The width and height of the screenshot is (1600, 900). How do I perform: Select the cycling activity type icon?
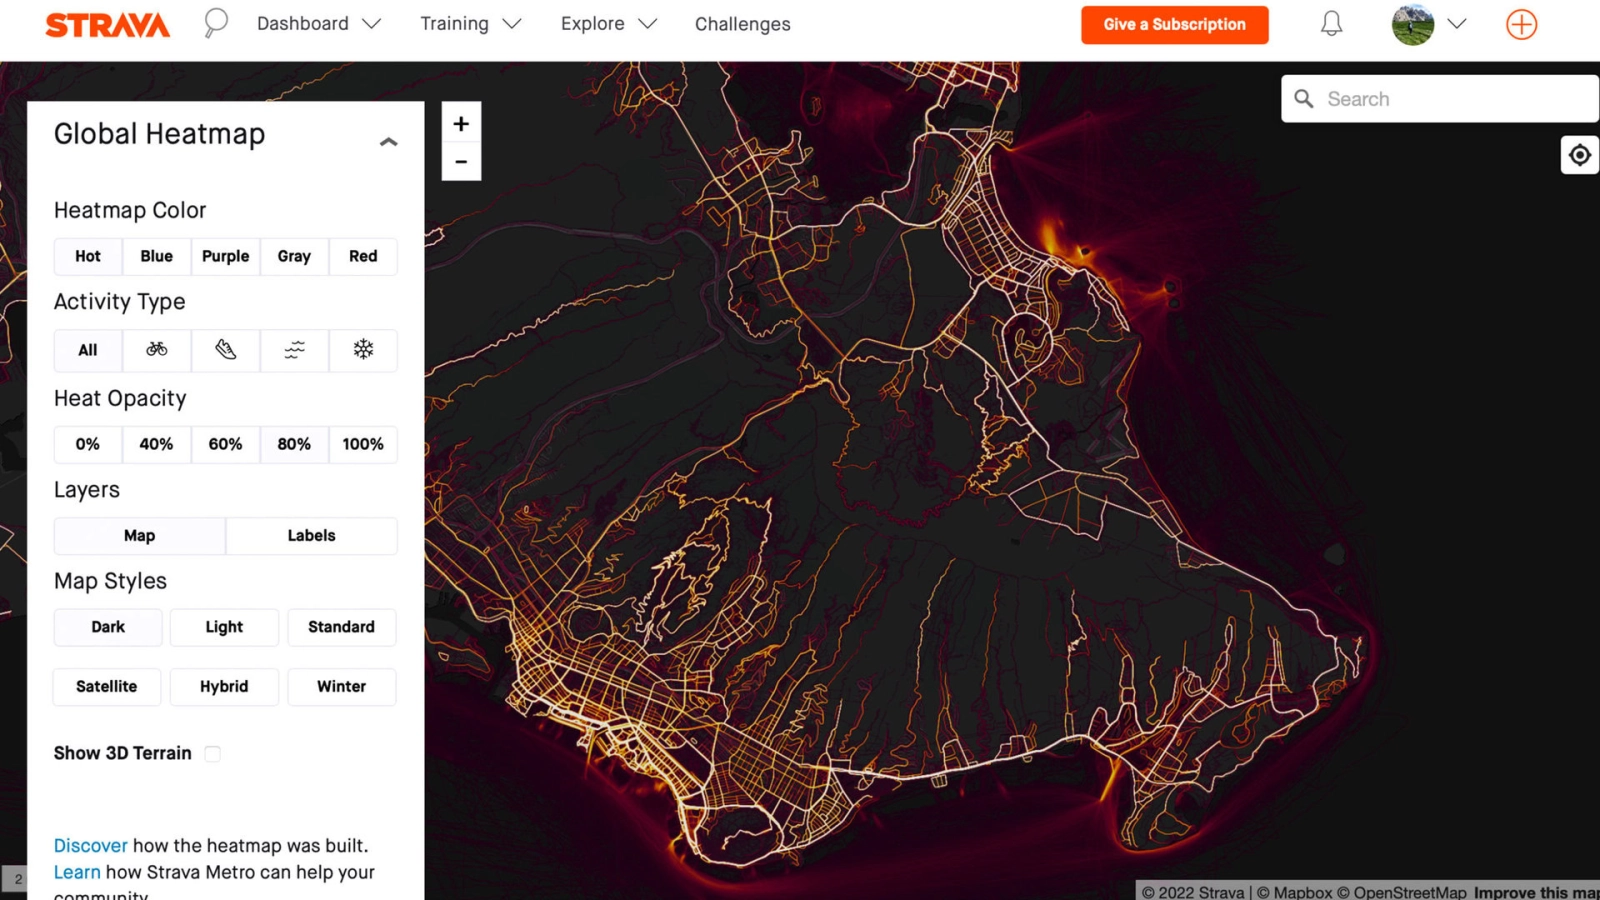coord(156,350)
